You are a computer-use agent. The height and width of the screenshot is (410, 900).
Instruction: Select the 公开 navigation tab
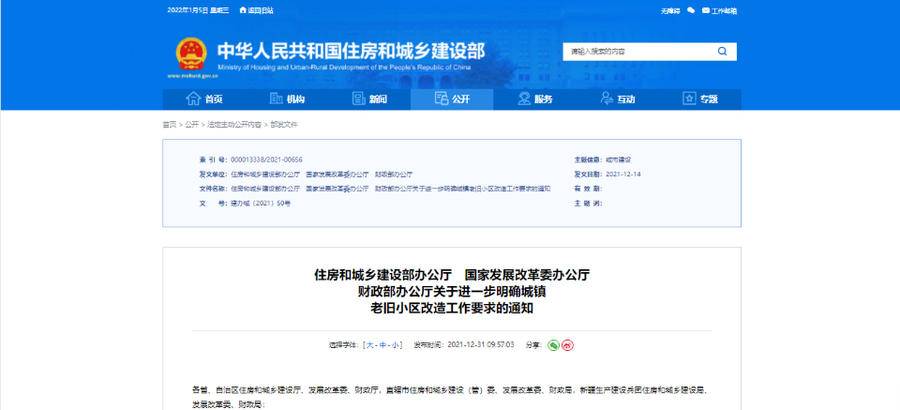(452, 99)
